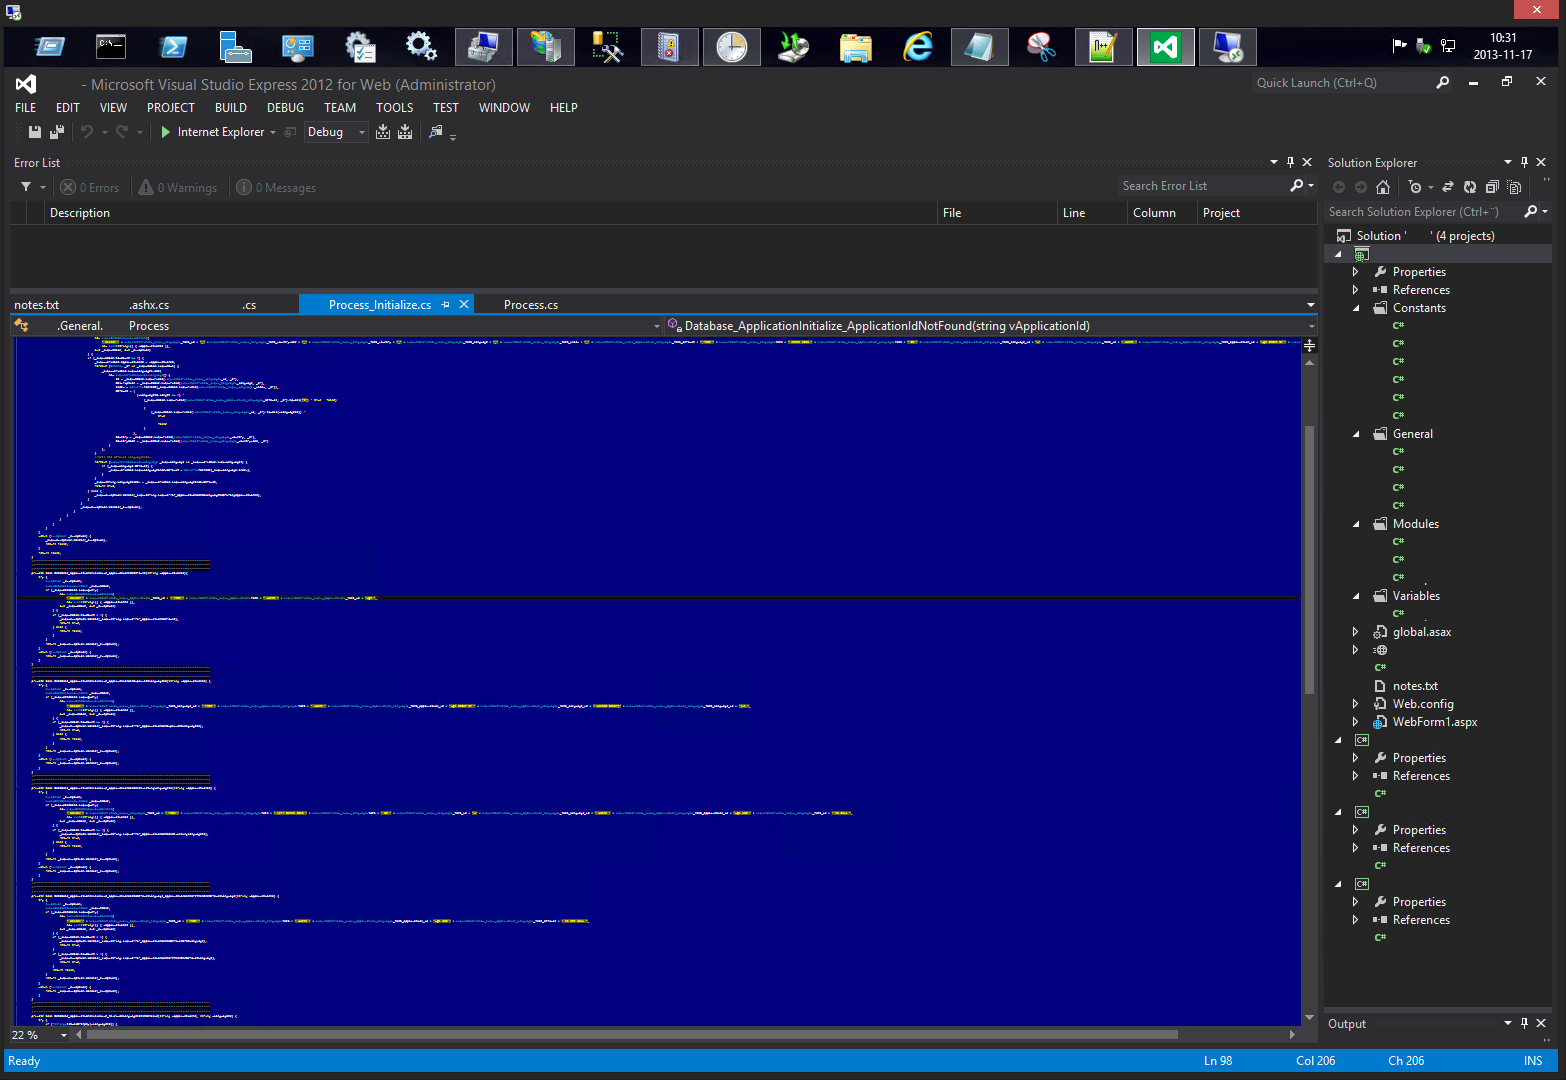Toggle the 0 Errors filter

90,188
